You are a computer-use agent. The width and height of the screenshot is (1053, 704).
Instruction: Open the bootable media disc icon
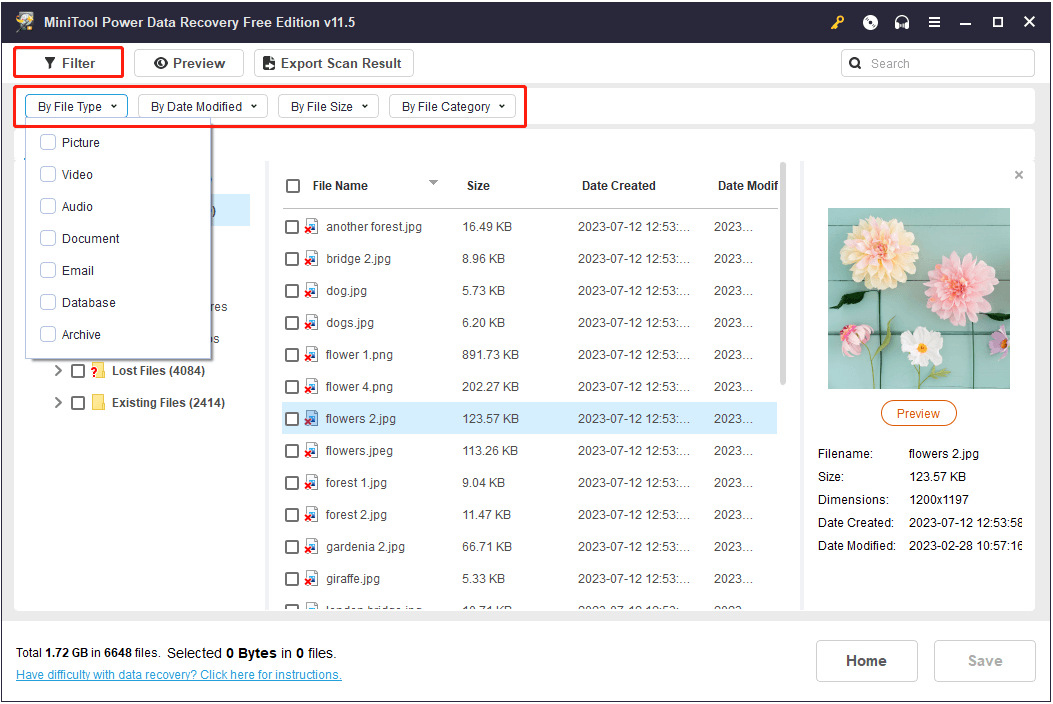(x=870, y=22)
